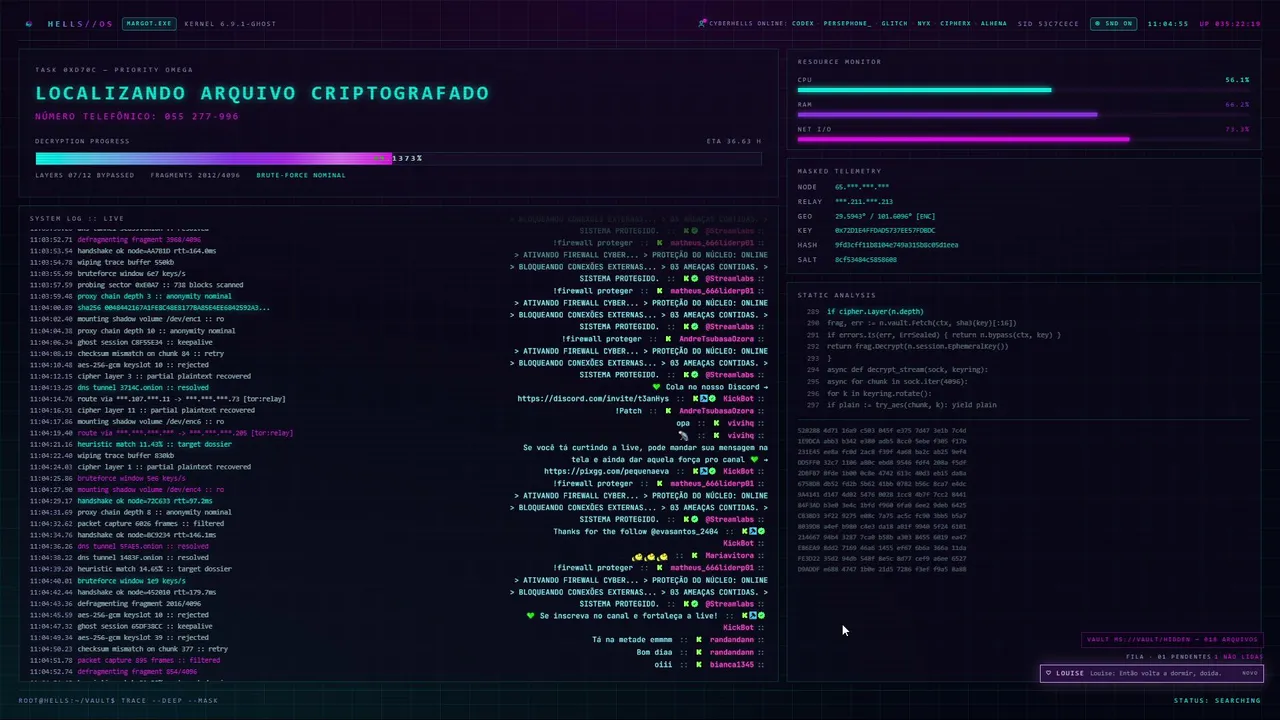Select ALHENA in the online list

tap(994, 23)
